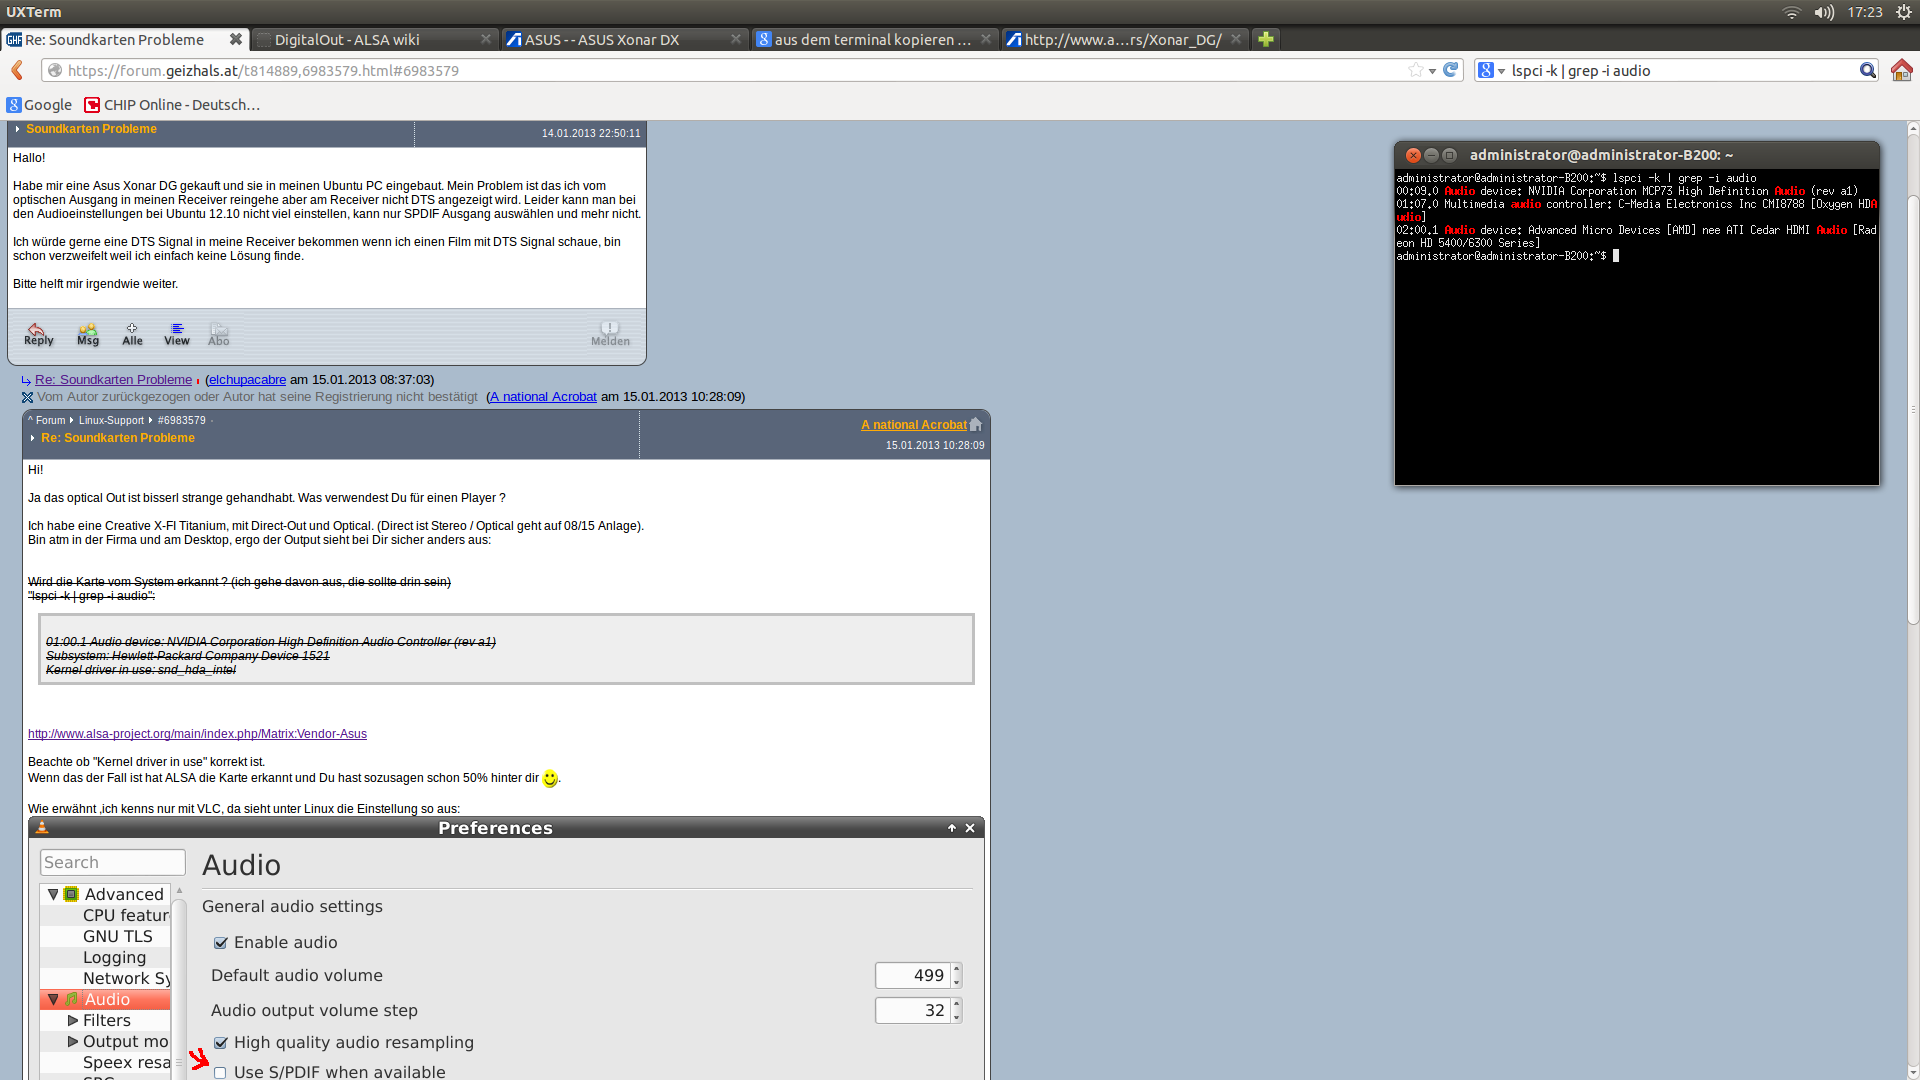Viewport: 1920px width, 1080px height.
Task: Click the View icon under the first post
Action: coord(177,334)
